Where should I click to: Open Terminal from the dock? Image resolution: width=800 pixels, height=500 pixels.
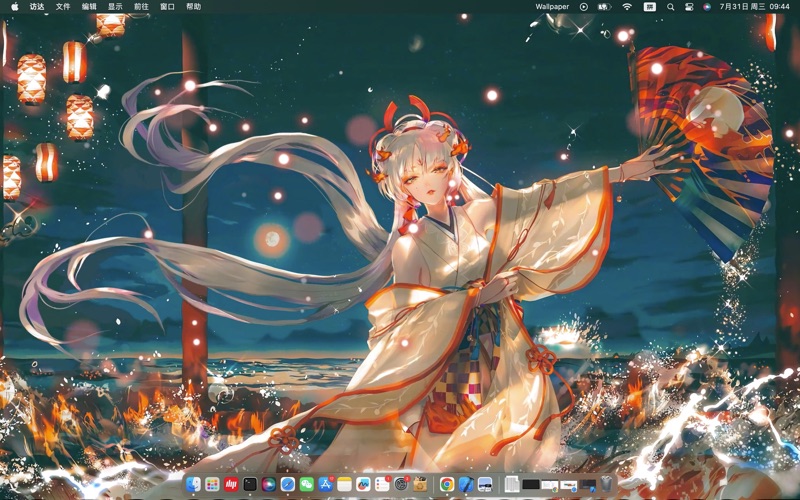pyautogui.click(x=250, y=484)
